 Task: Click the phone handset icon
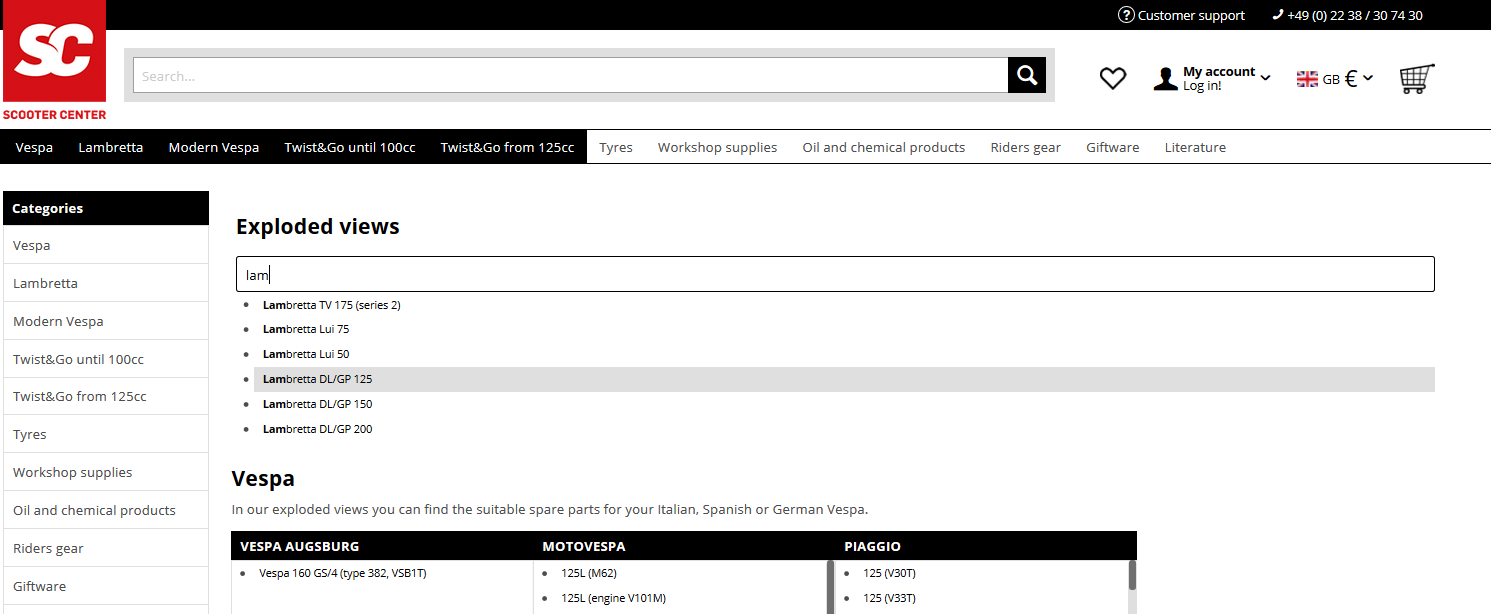pos(1277,15)
